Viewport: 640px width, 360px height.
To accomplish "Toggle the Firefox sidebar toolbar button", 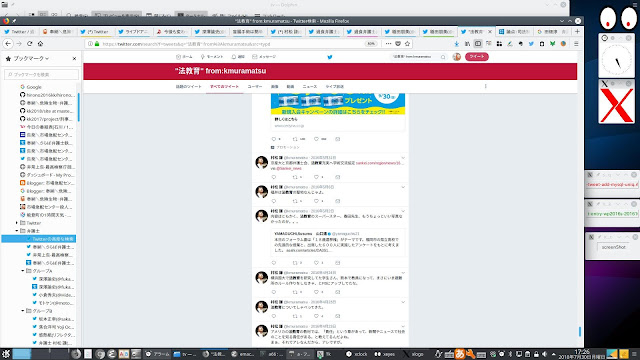I will coord(478,44).
